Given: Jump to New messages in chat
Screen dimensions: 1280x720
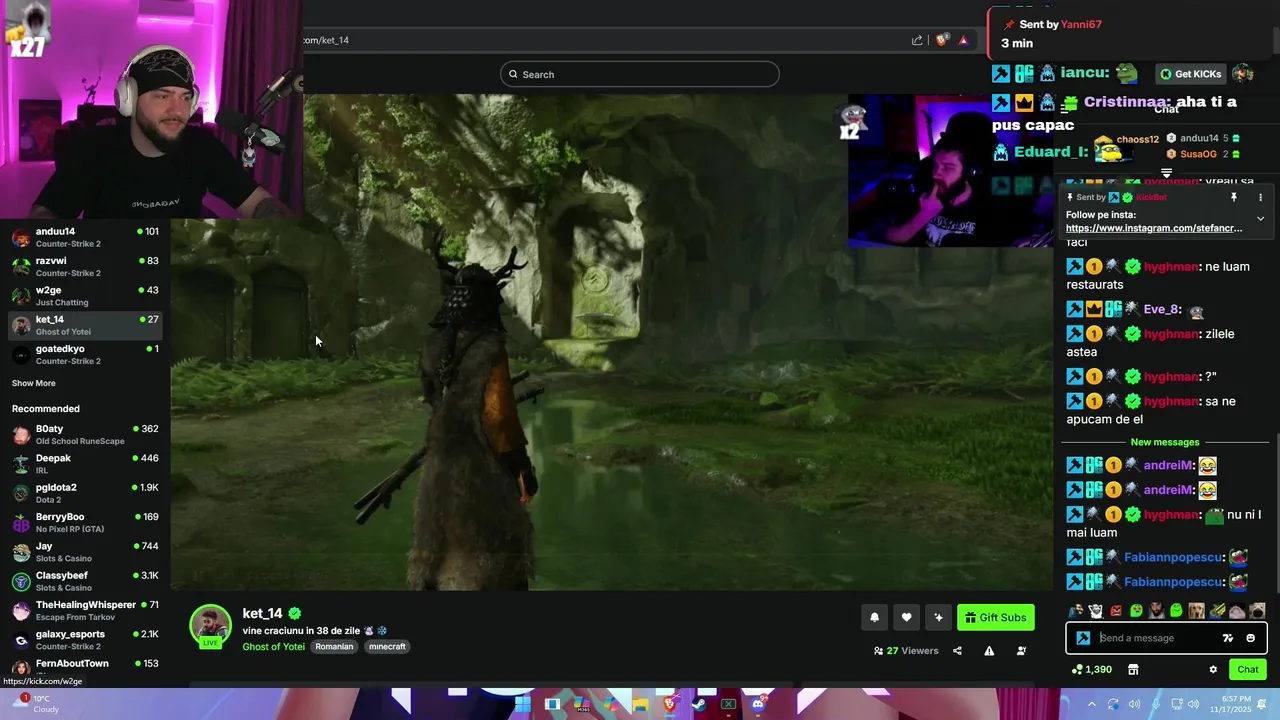Looking at the screenshot, I should click(x=1164, y=442).
